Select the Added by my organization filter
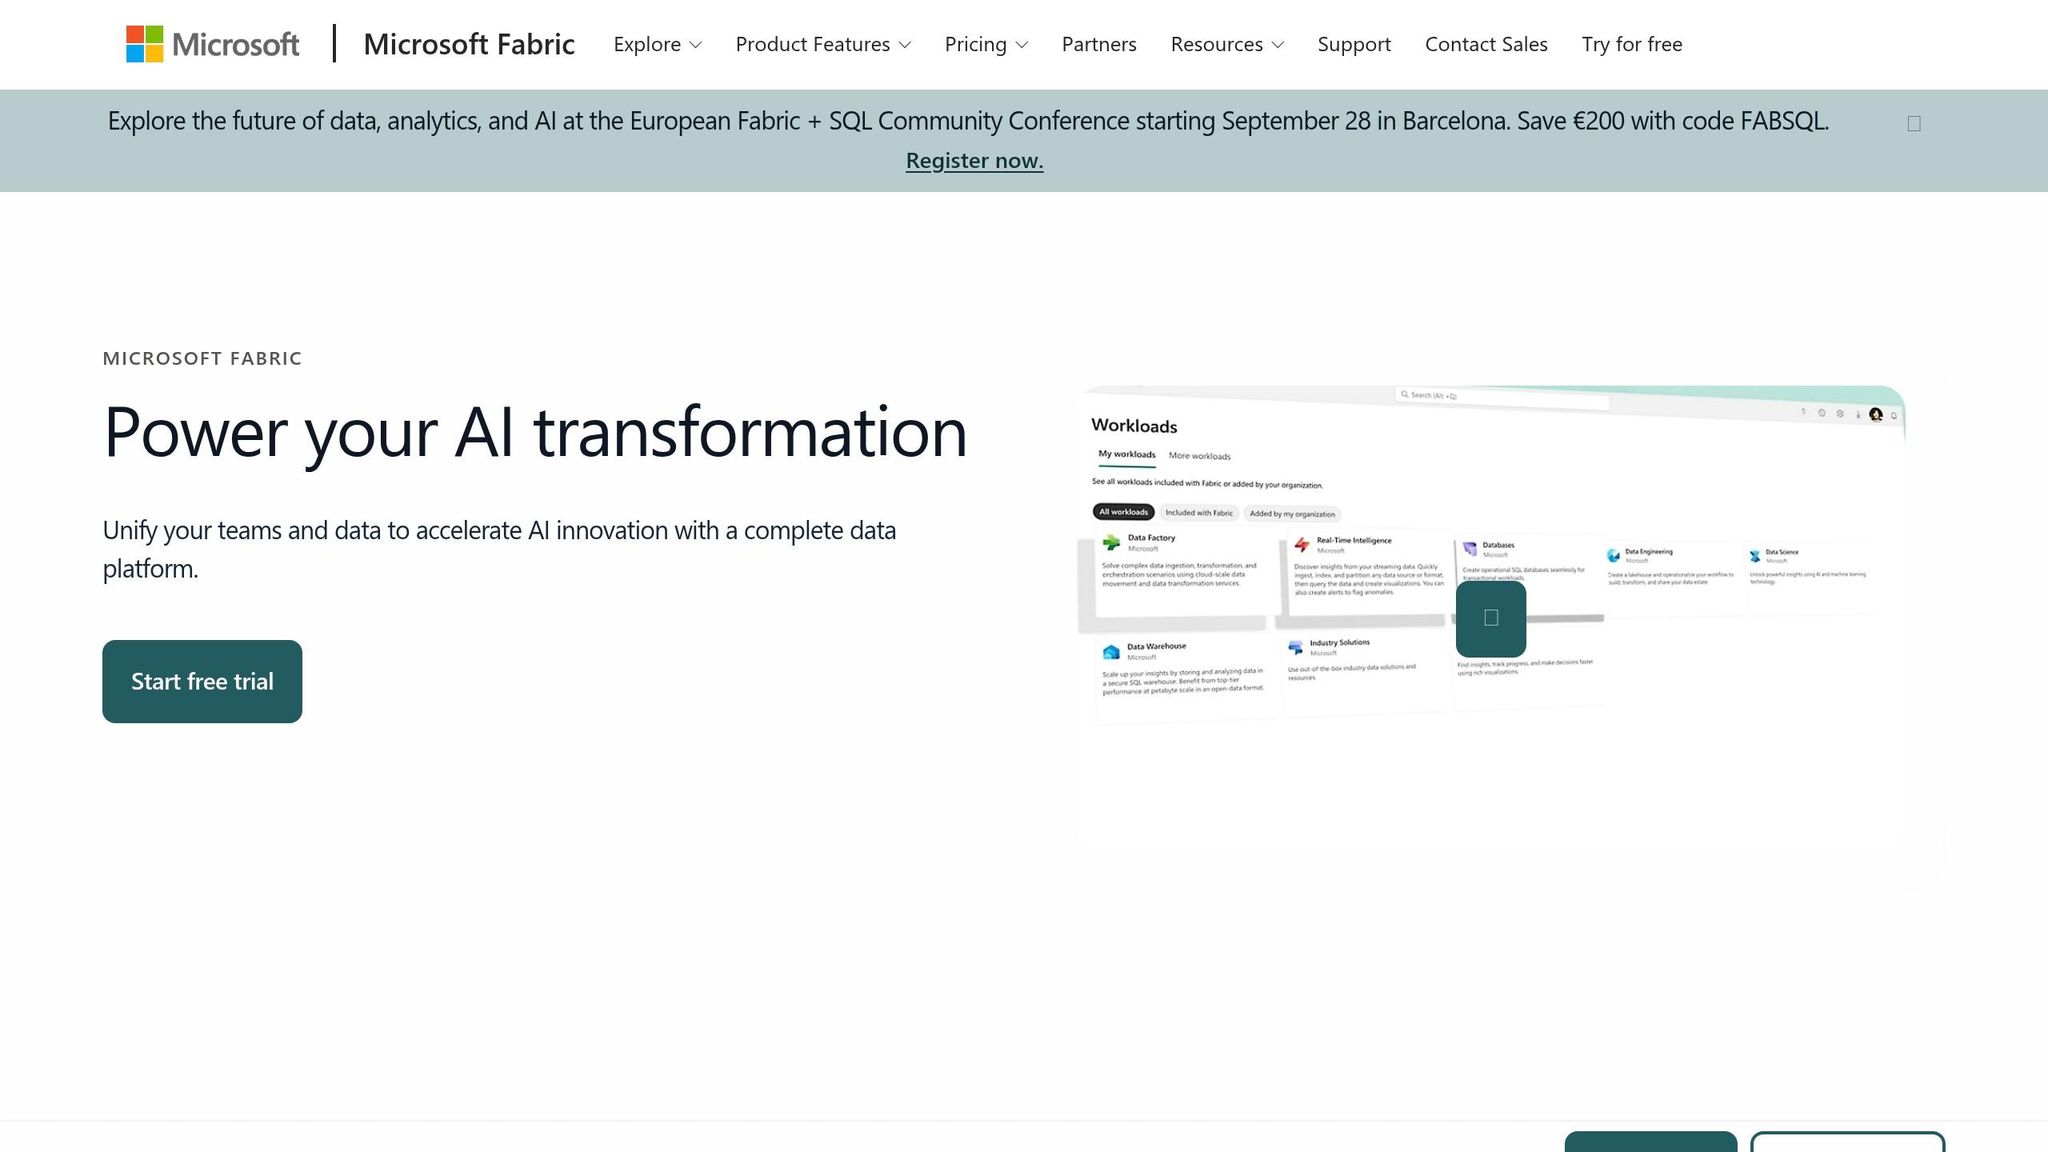Screen dimensions: 2048x1152 1292,514
